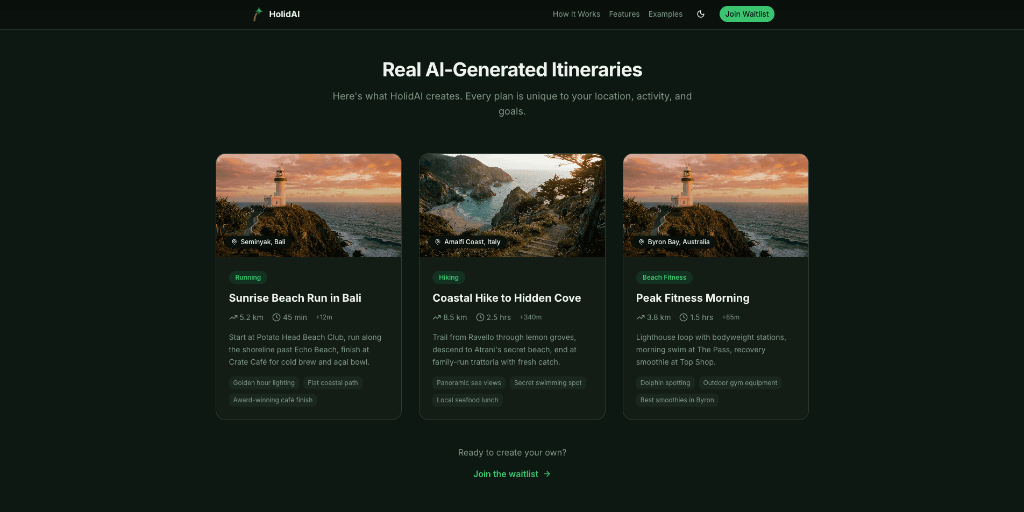The width and height of the screenshot is (1024, 512).
Task: Click the Beach Fitness category badge
Action: pyautogui.click(x=664, y=278)
